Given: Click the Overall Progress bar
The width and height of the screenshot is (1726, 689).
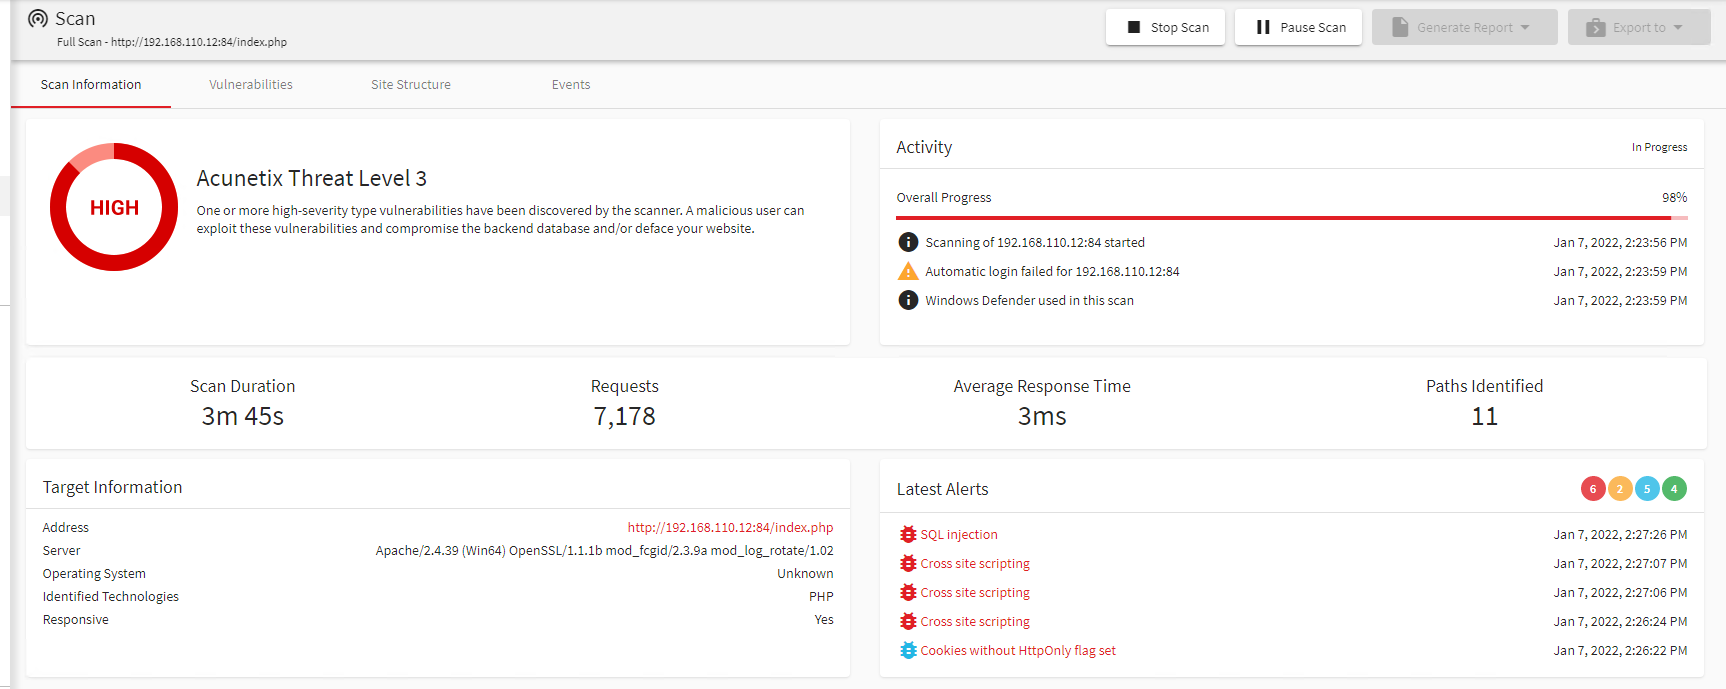Looking at the screenshot, I should (1292, 217).
